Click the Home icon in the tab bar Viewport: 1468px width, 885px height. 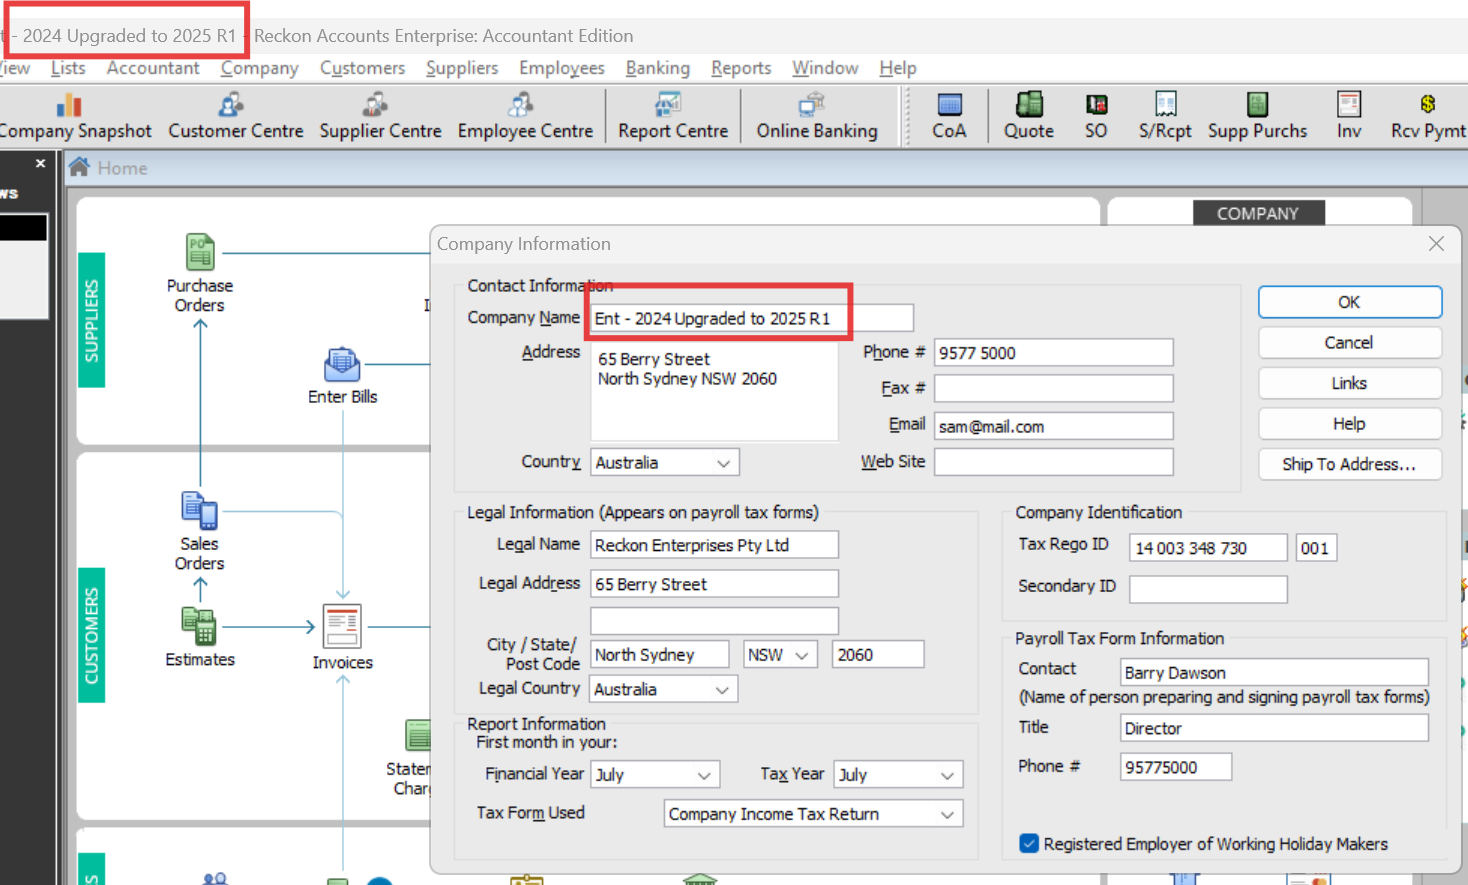coord(79,167)
